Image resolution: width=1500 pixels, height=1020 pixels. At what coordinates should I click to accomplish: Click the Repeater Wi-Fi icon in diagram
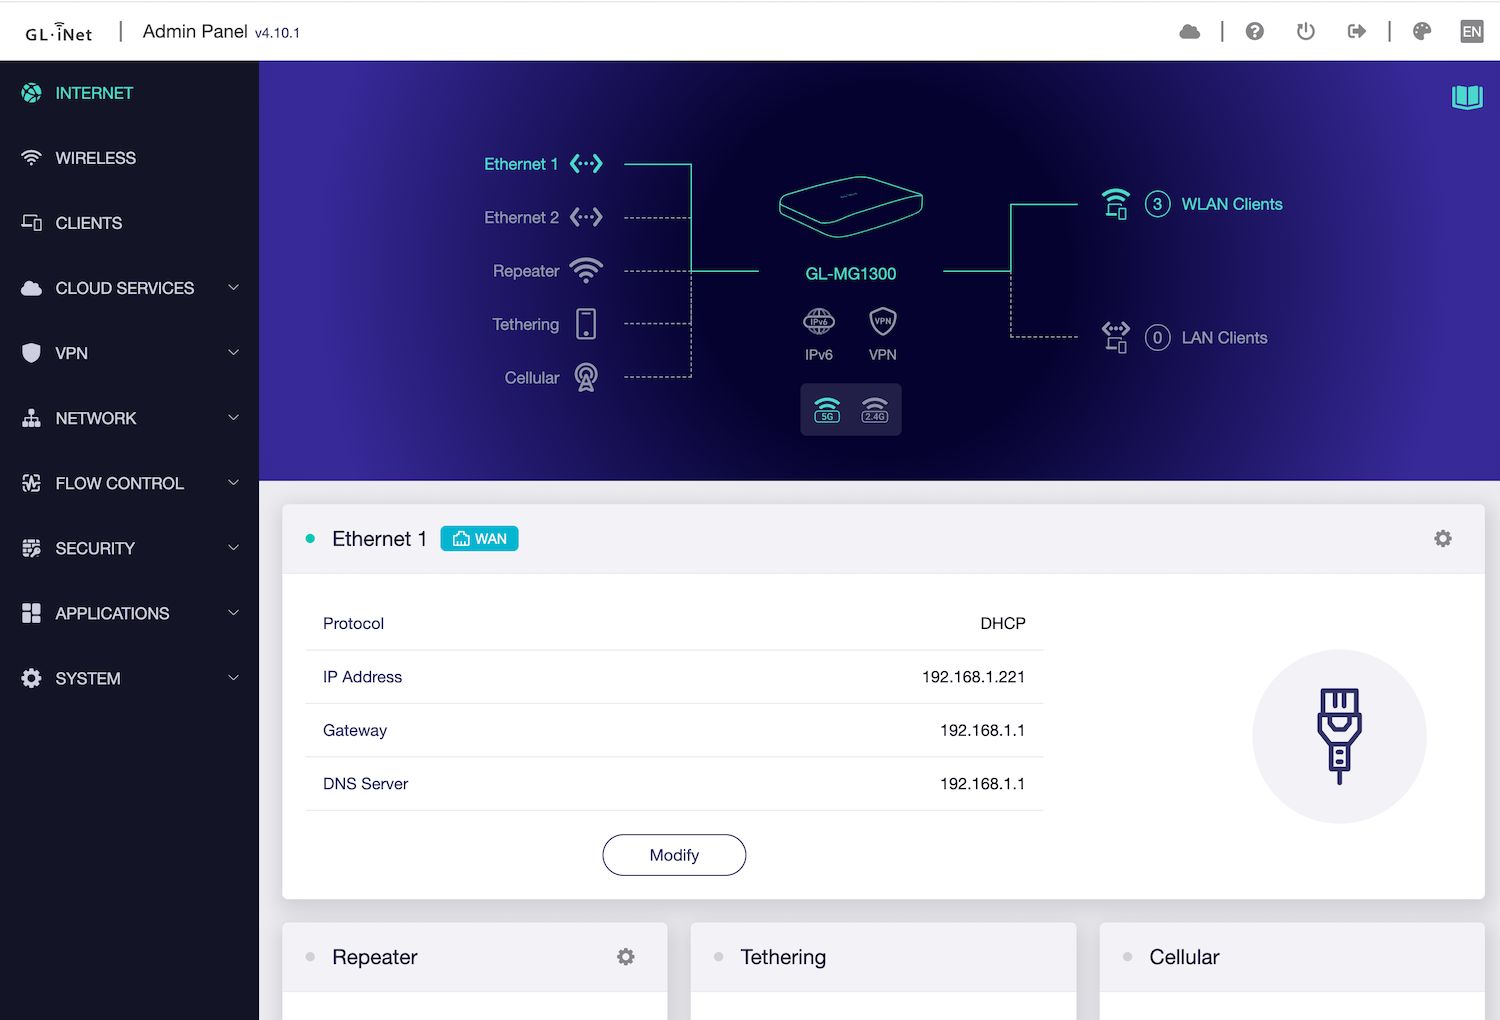tap(586, 271)
